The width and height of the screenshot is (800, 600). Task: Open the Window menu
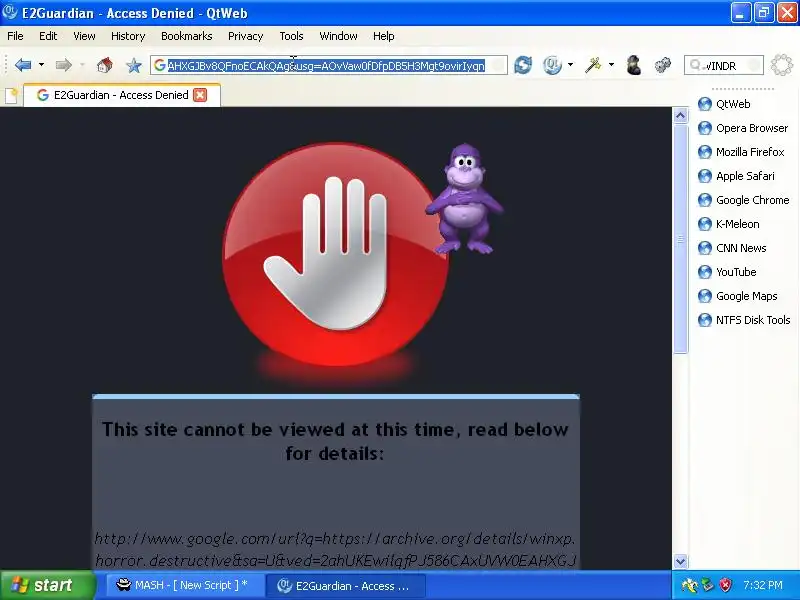338,36
